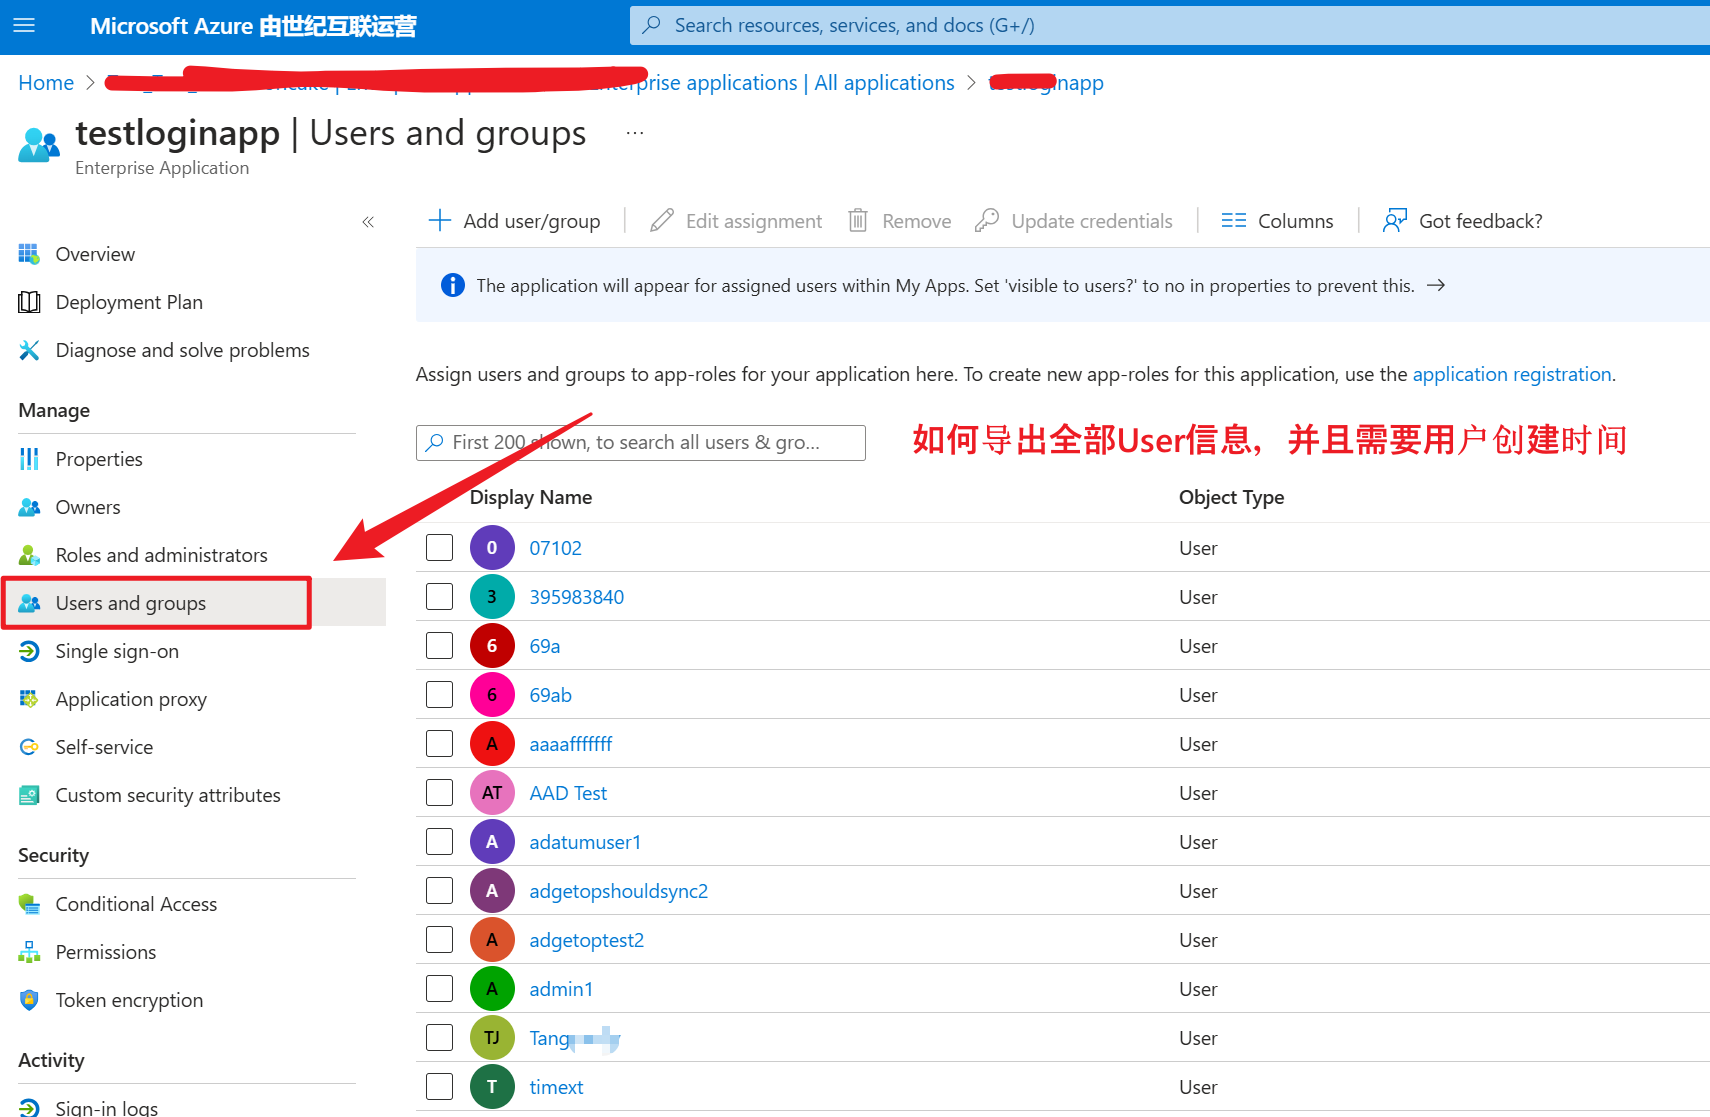
Task: Open the more options ellipsis menu
Action: [634, 133]
